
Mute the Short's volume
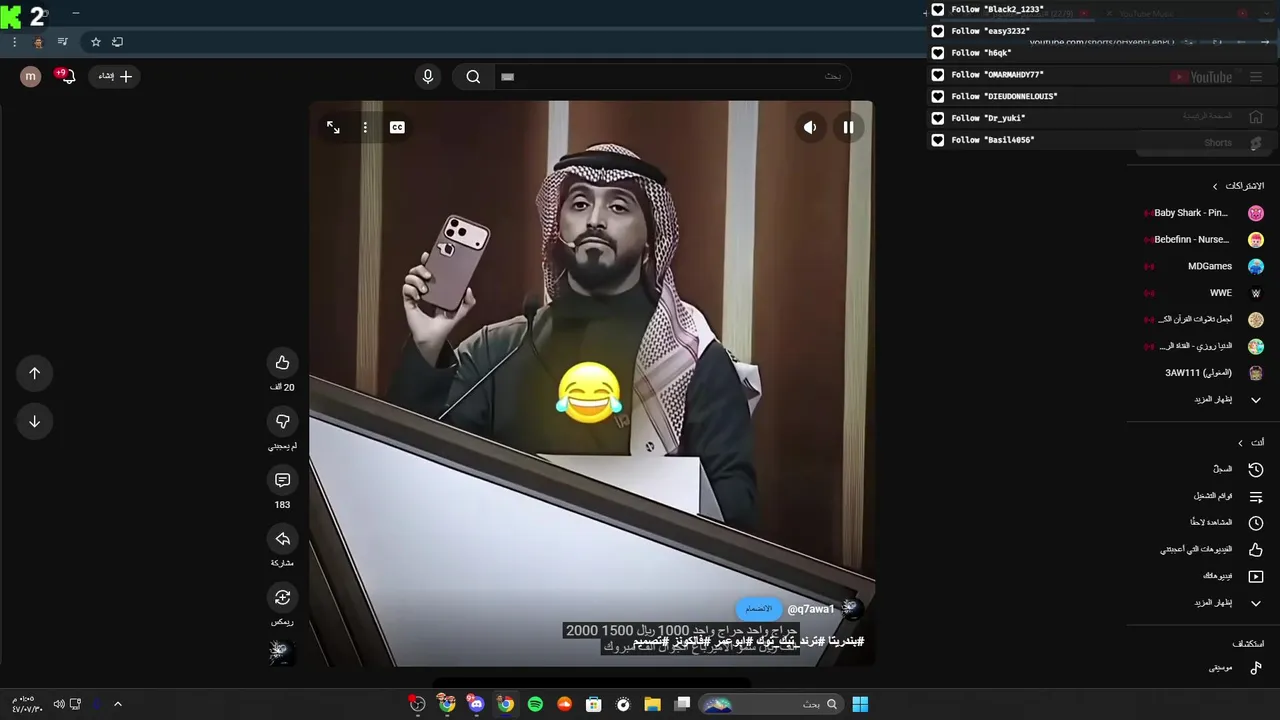click(x=810, y=127)
